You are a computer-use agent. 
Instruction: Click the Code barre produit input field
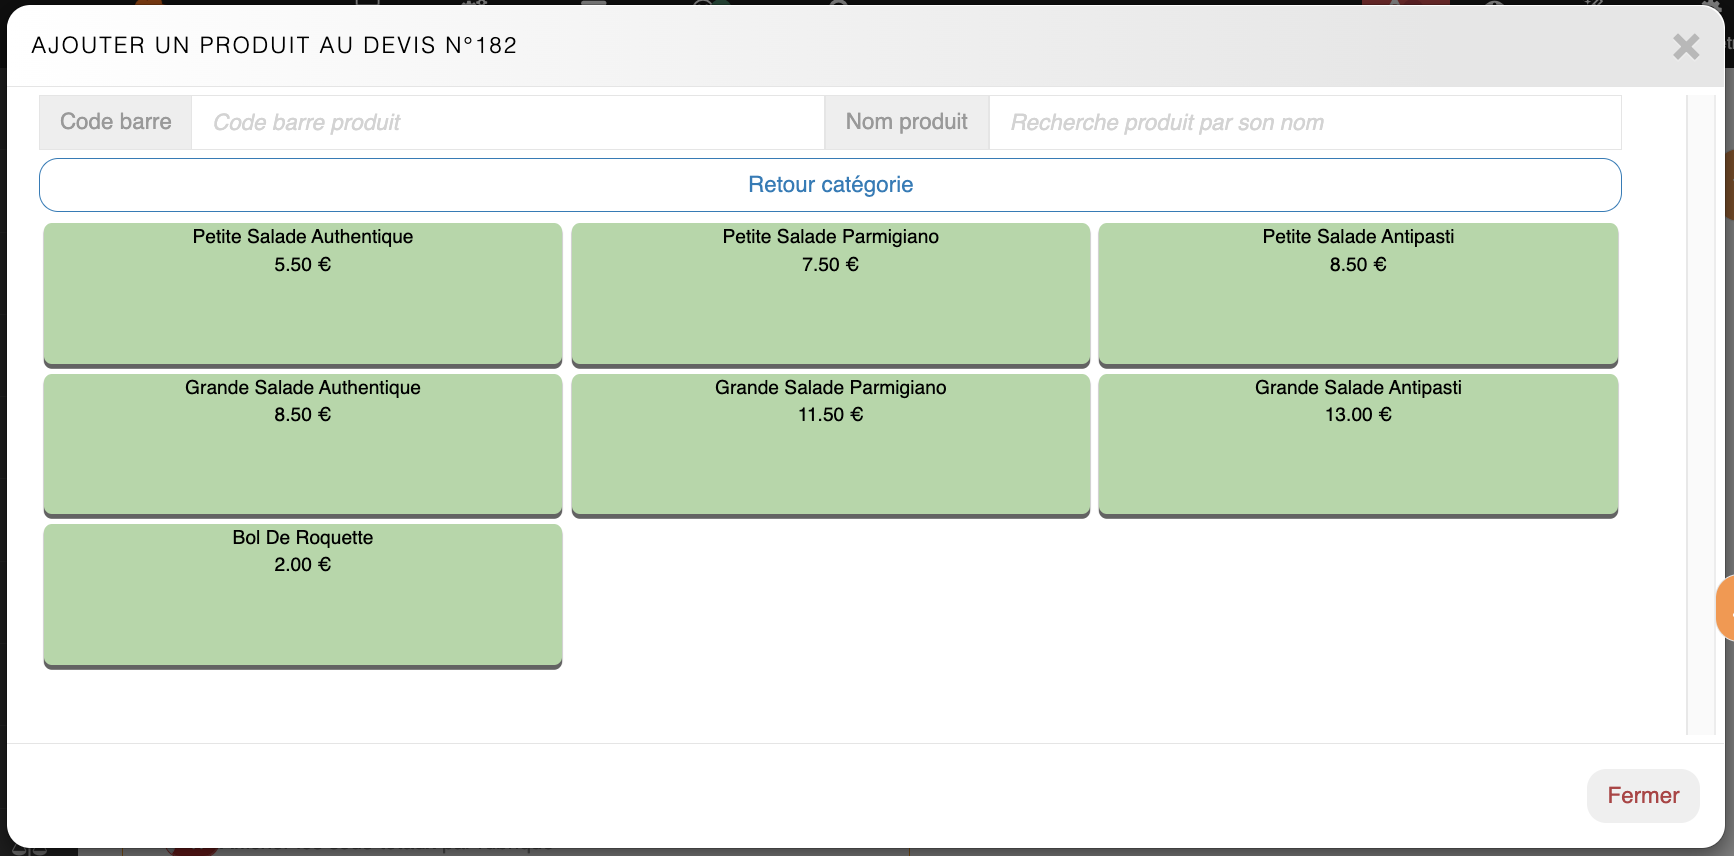(x=507, y=123)
